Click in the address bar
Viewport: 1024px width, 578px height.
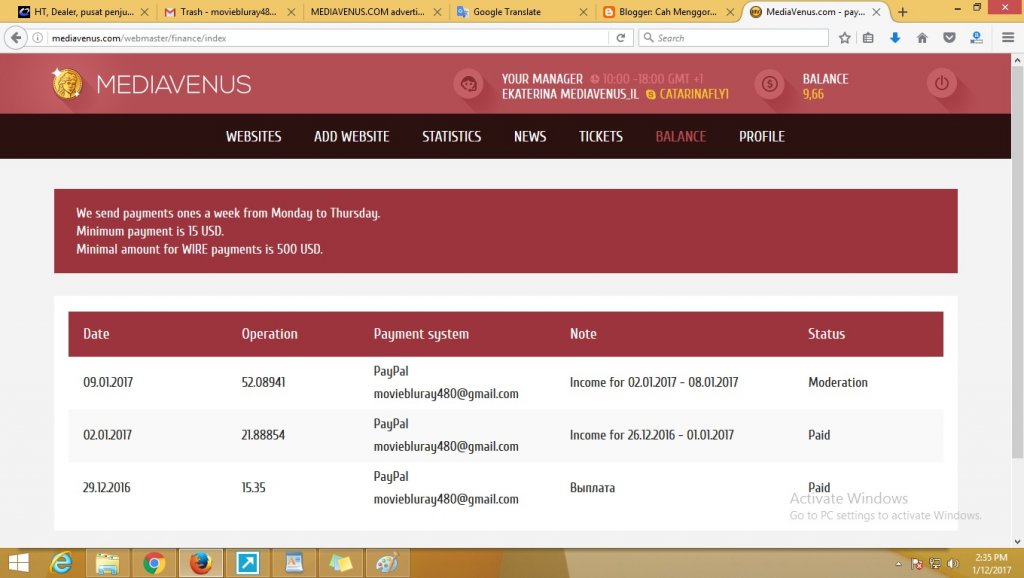click(x=327, y=38)
